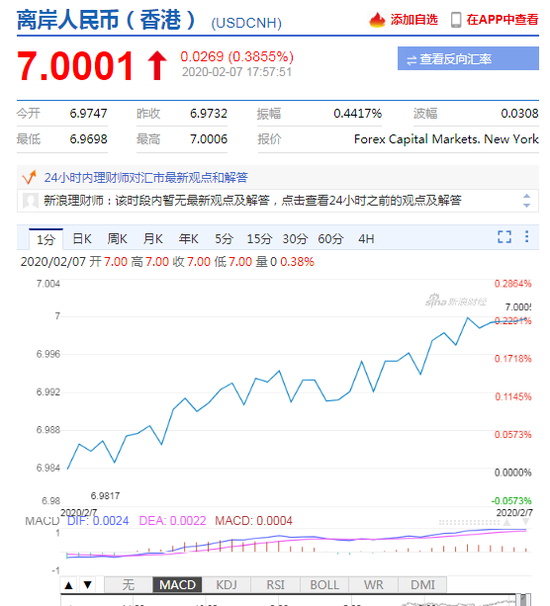Click the 新浪理财师 notice text link

(252, 201)
